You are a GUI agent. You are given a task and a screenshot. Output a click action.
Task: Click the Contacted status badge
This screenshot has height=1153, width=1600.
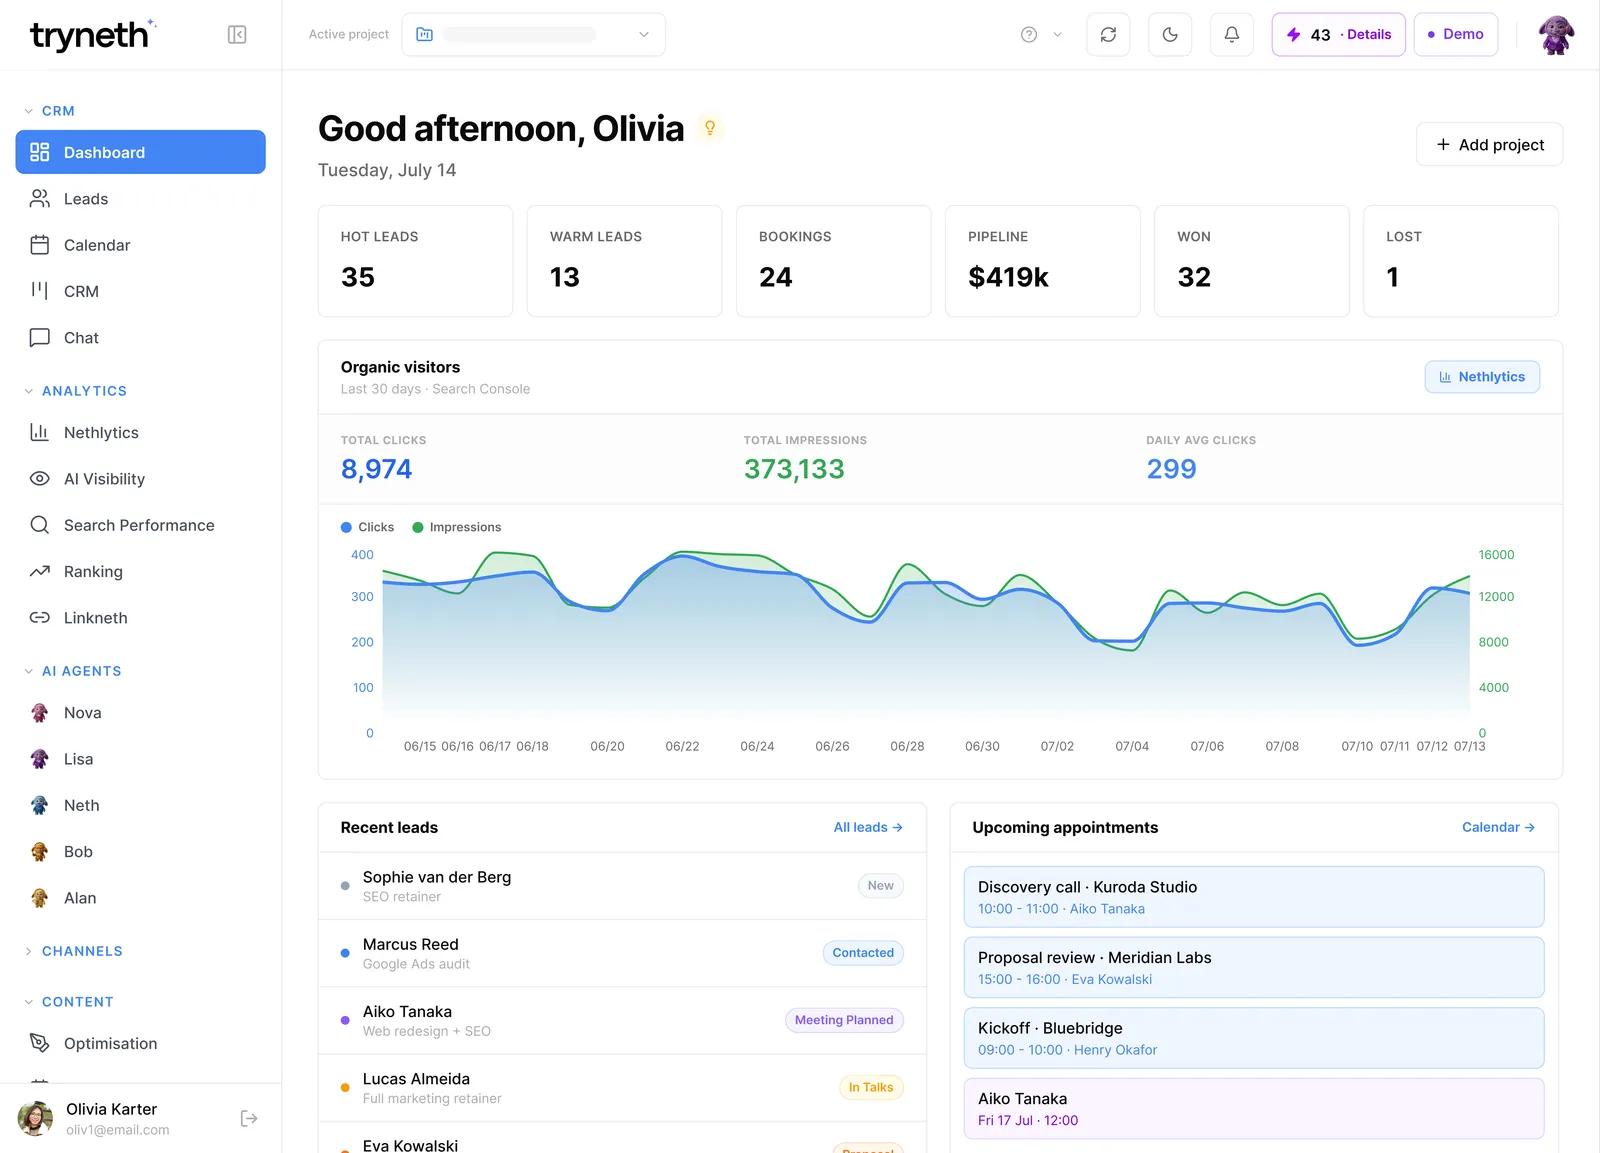point(863,953)
